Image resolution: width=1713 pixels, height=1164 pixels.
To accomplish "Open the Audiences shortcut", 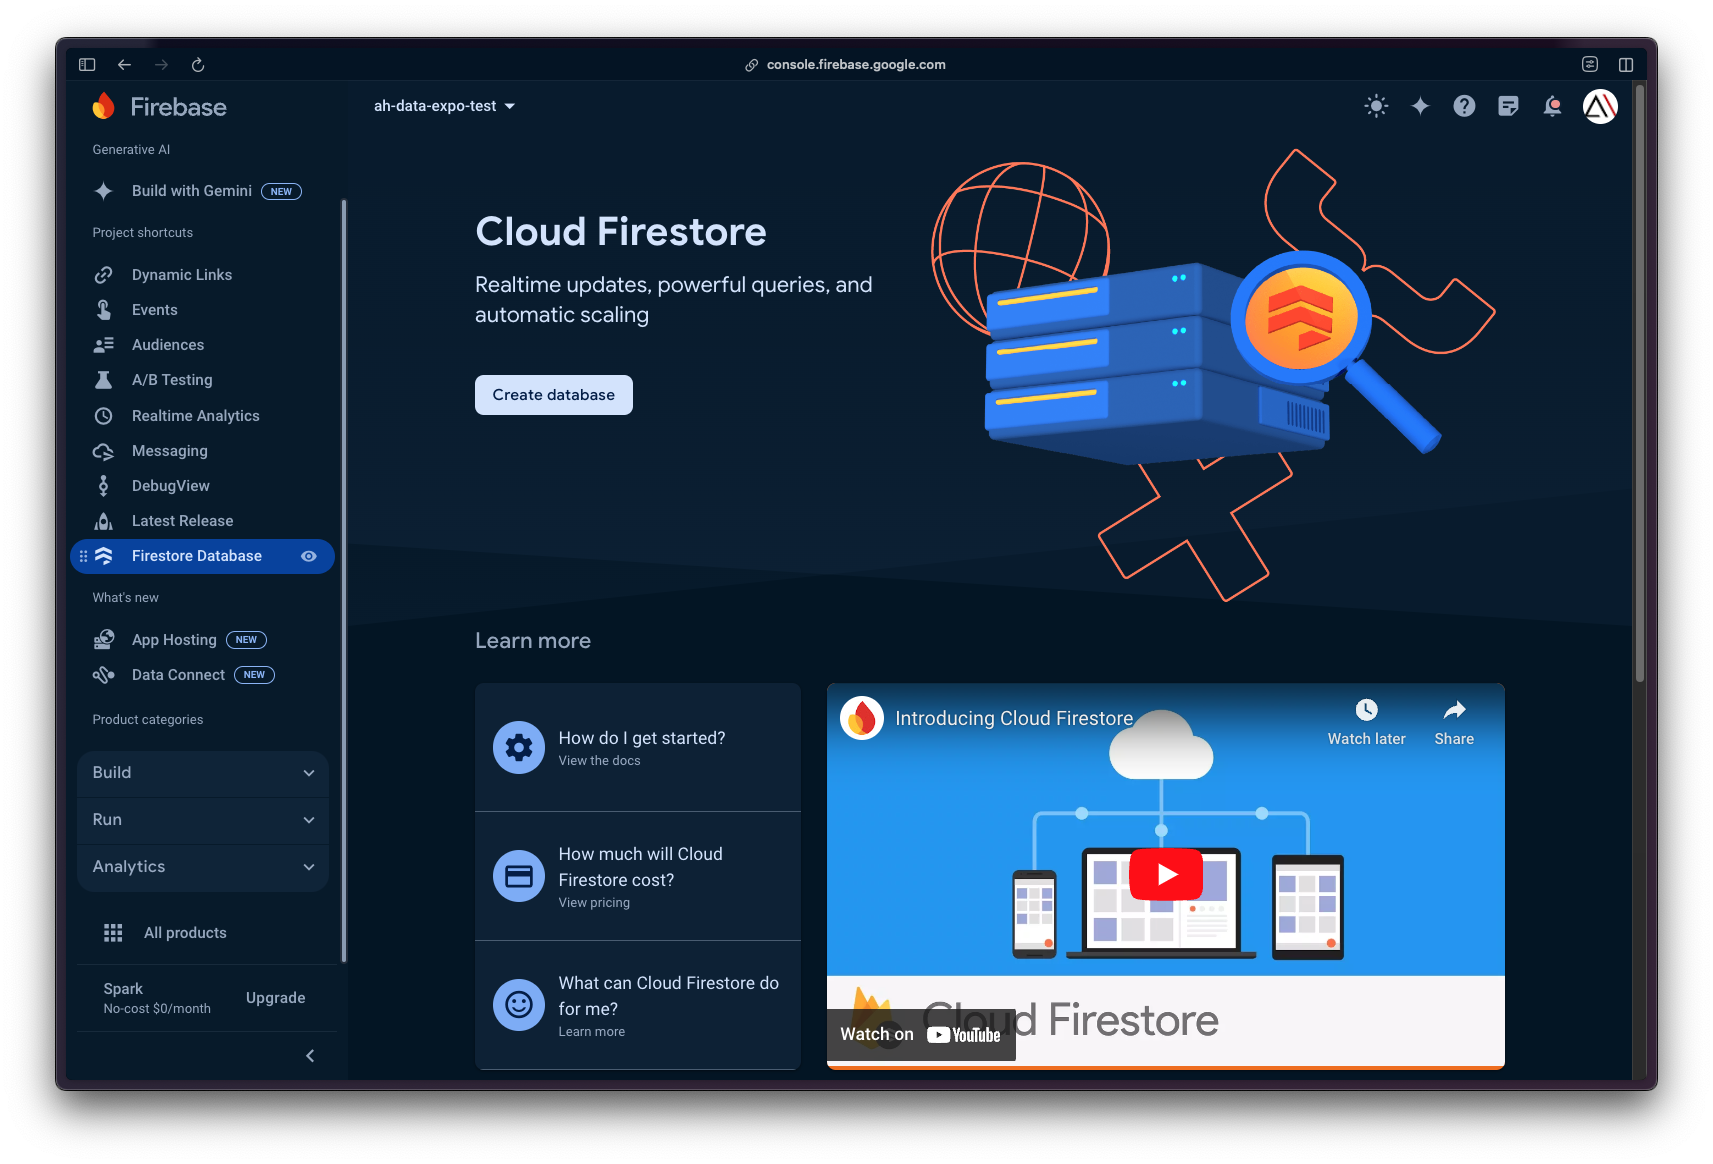I will pyautogui.click(x=168, y=345).
